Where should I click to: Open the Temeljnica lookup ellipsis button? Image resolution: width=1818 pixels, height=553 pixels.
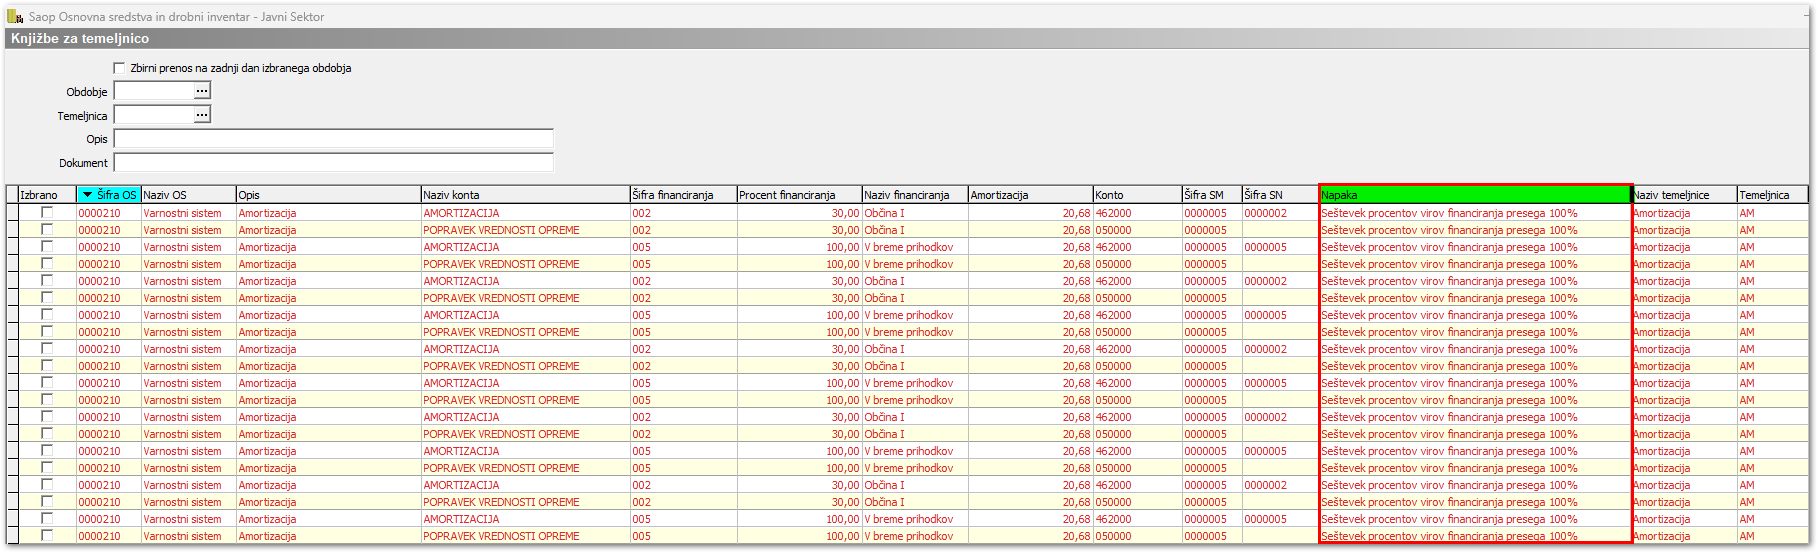click(x=202, y=115)
